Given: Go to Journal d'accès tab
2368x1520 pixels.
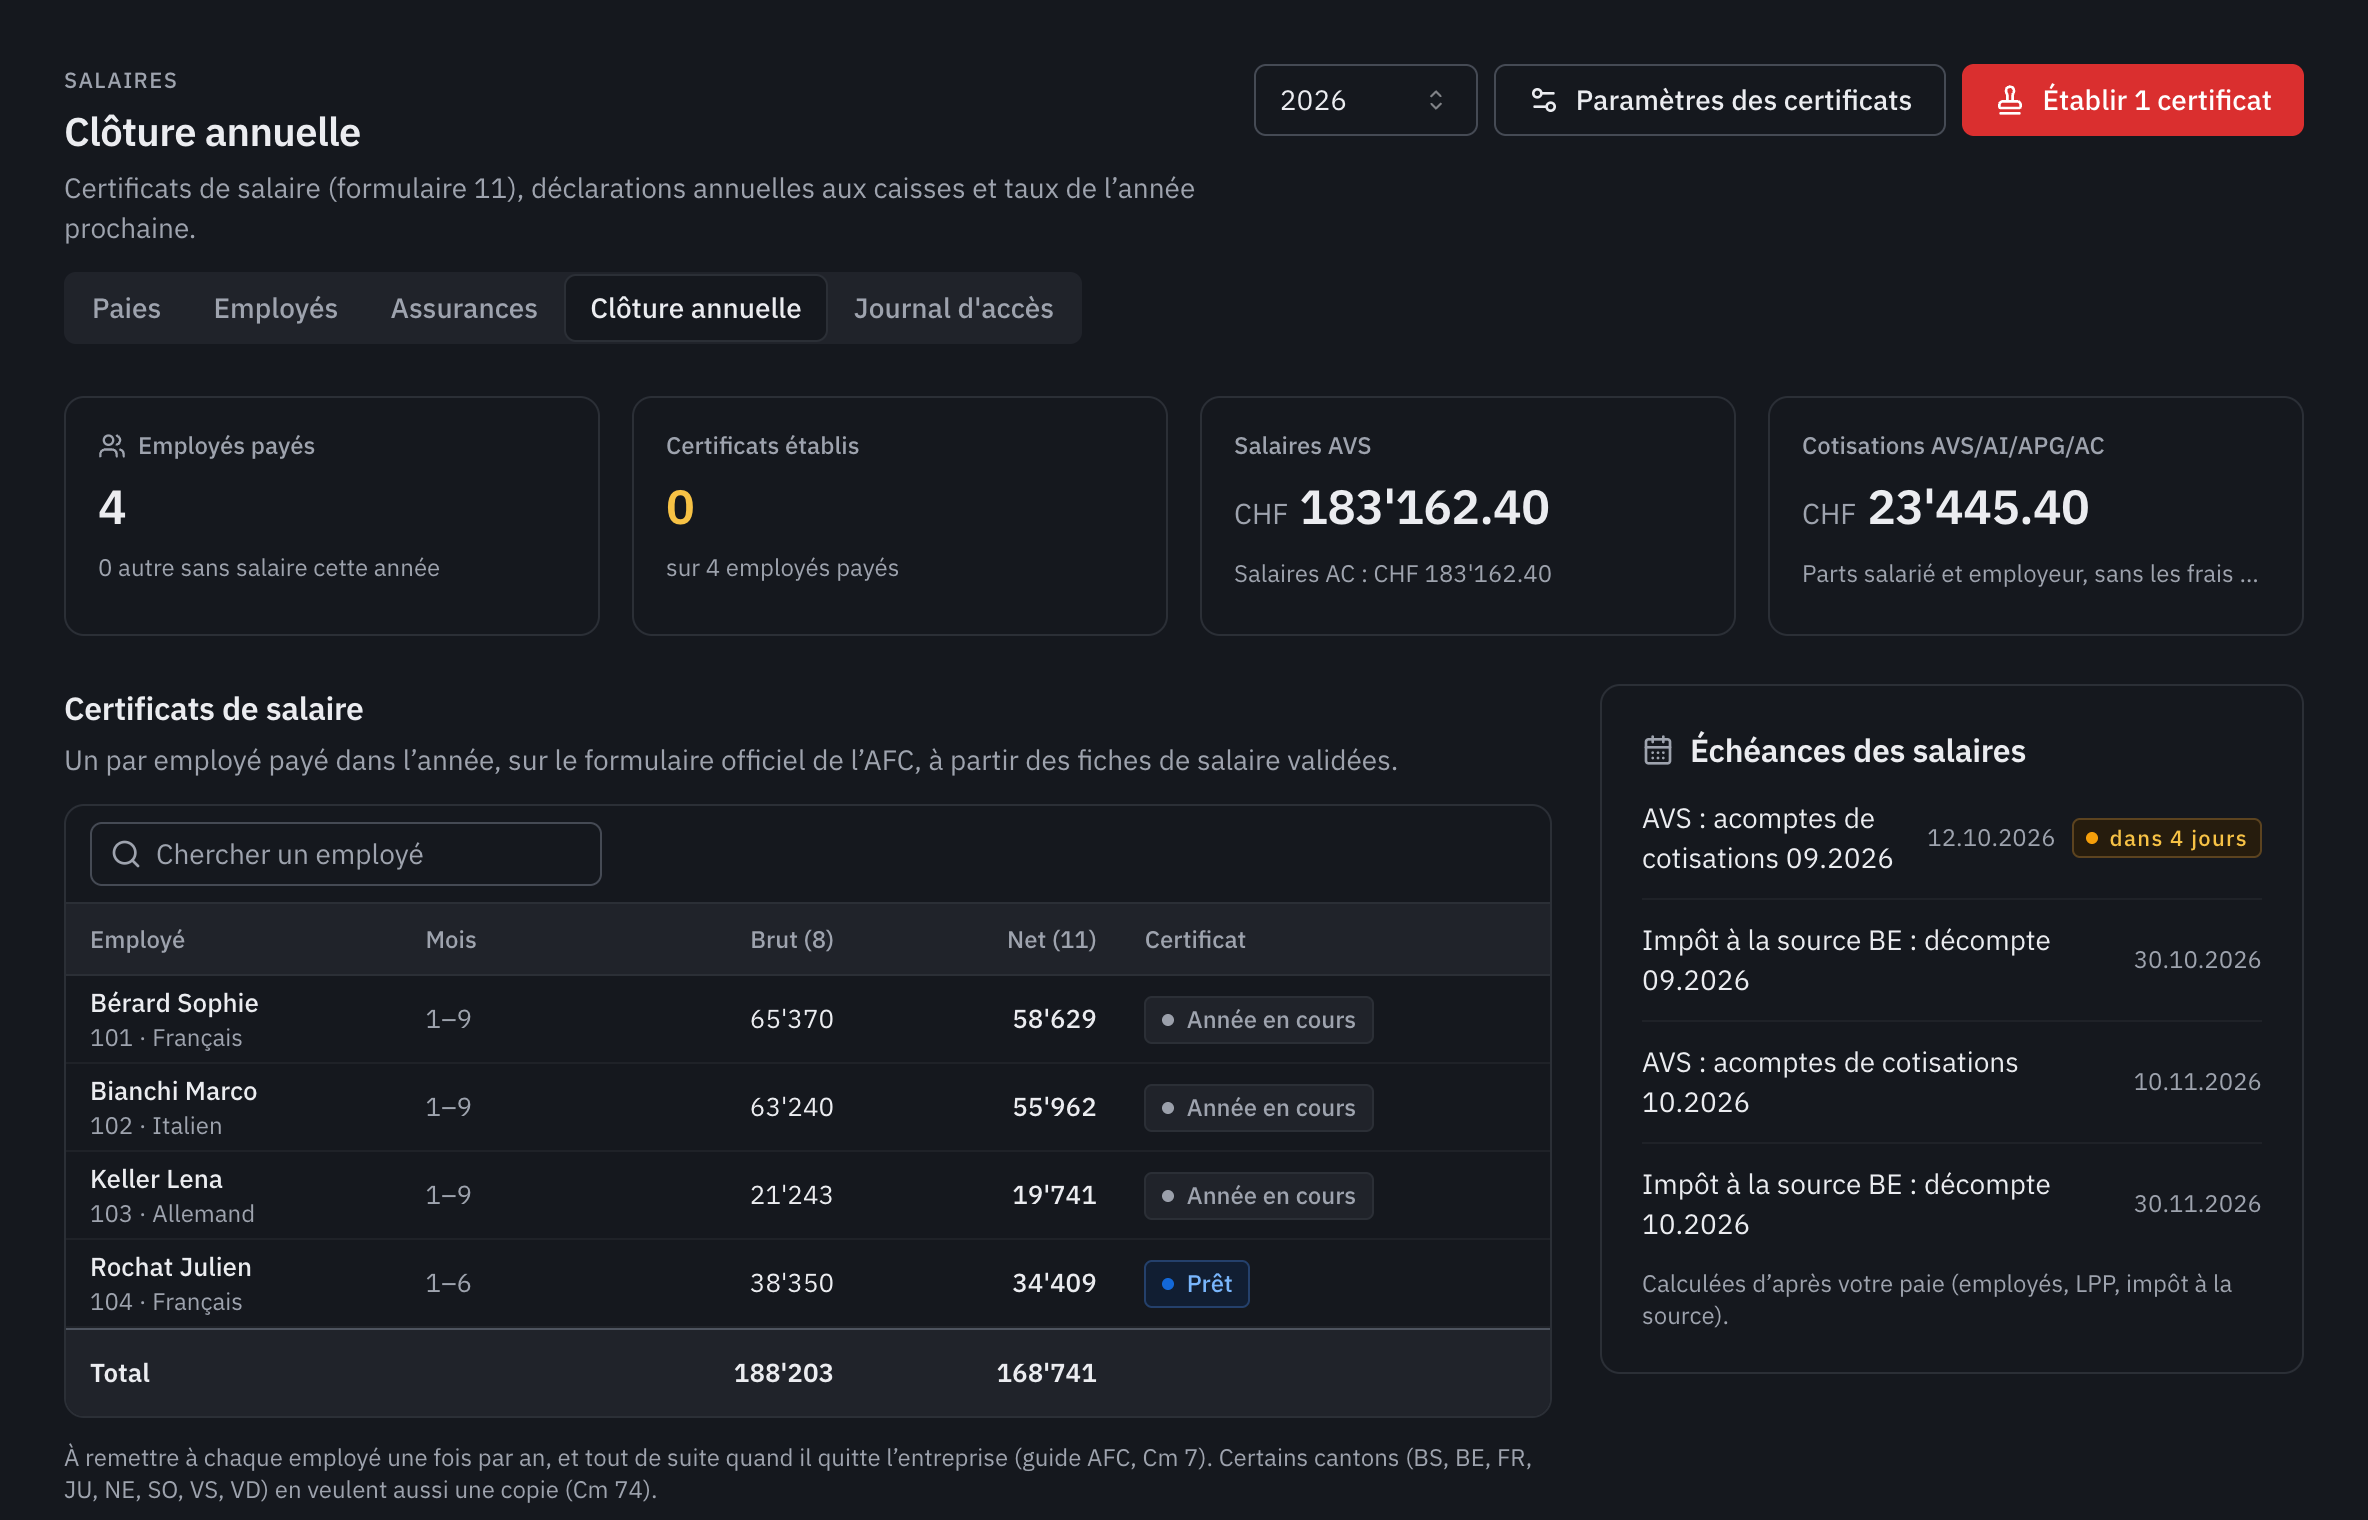Looking at the screenshot, I should tap(953, 308).
